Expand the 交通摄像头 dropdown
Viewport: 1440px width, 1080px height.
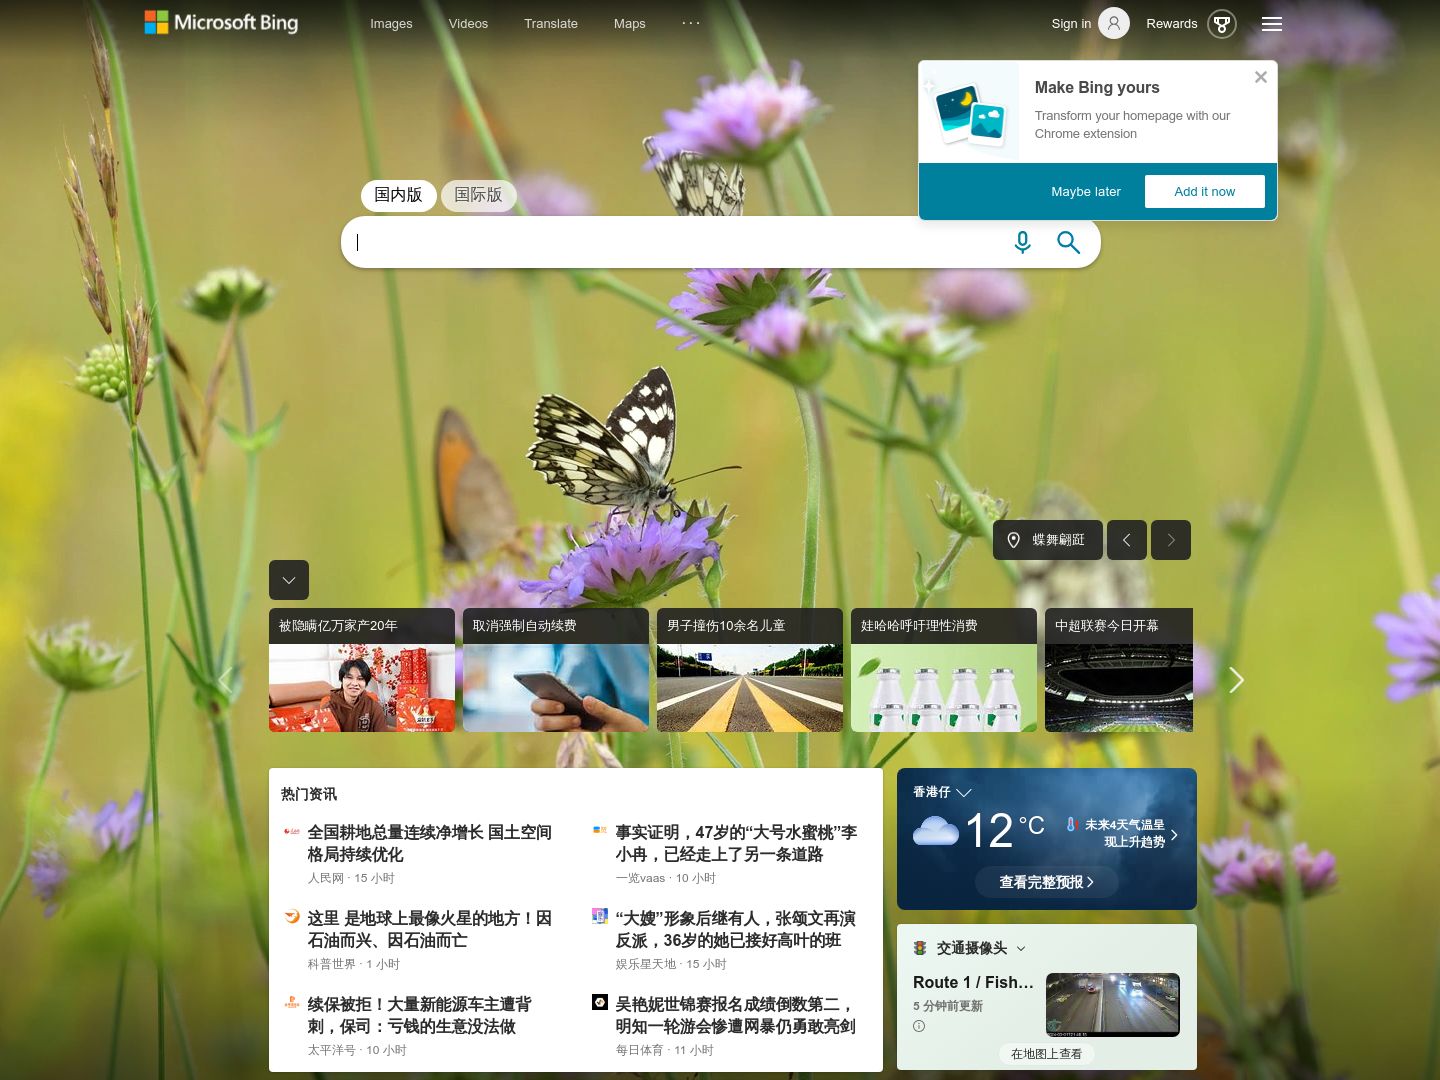pyautogui.click(x=1021, y=948)
